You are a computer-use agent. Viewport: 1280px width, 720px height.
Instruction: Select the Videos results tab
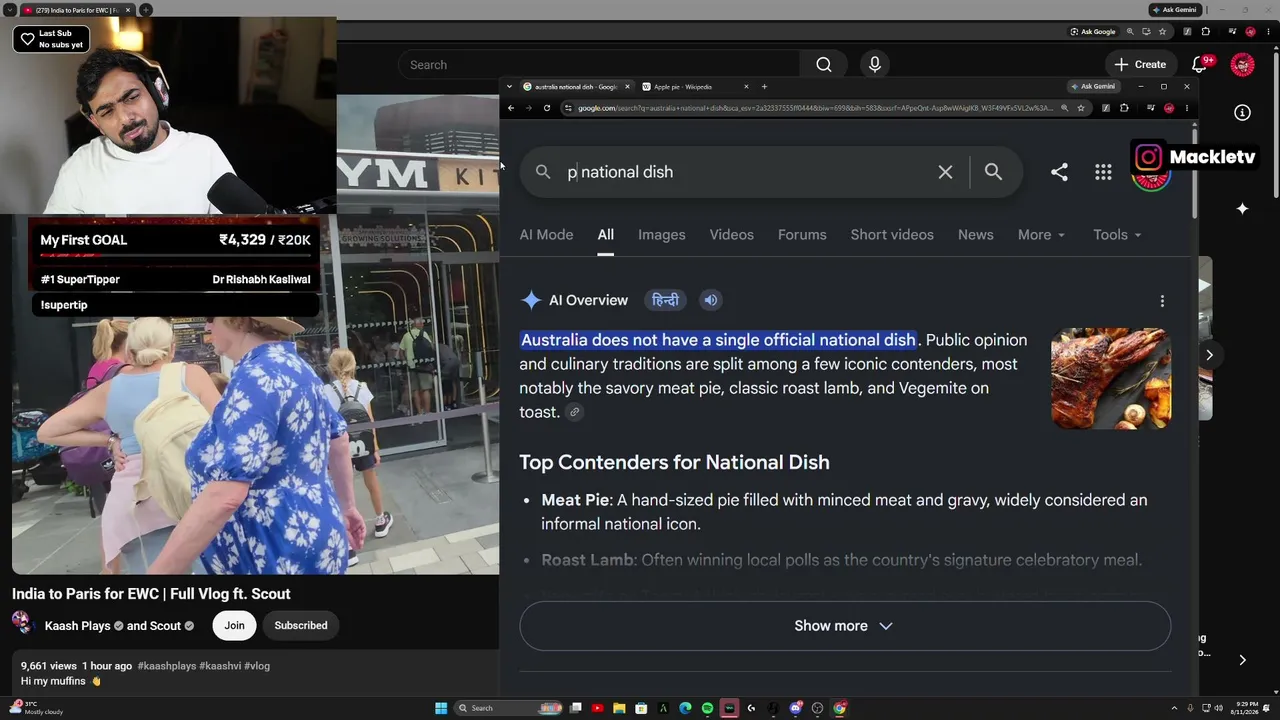pyautogui.click(x=732, y=235)
